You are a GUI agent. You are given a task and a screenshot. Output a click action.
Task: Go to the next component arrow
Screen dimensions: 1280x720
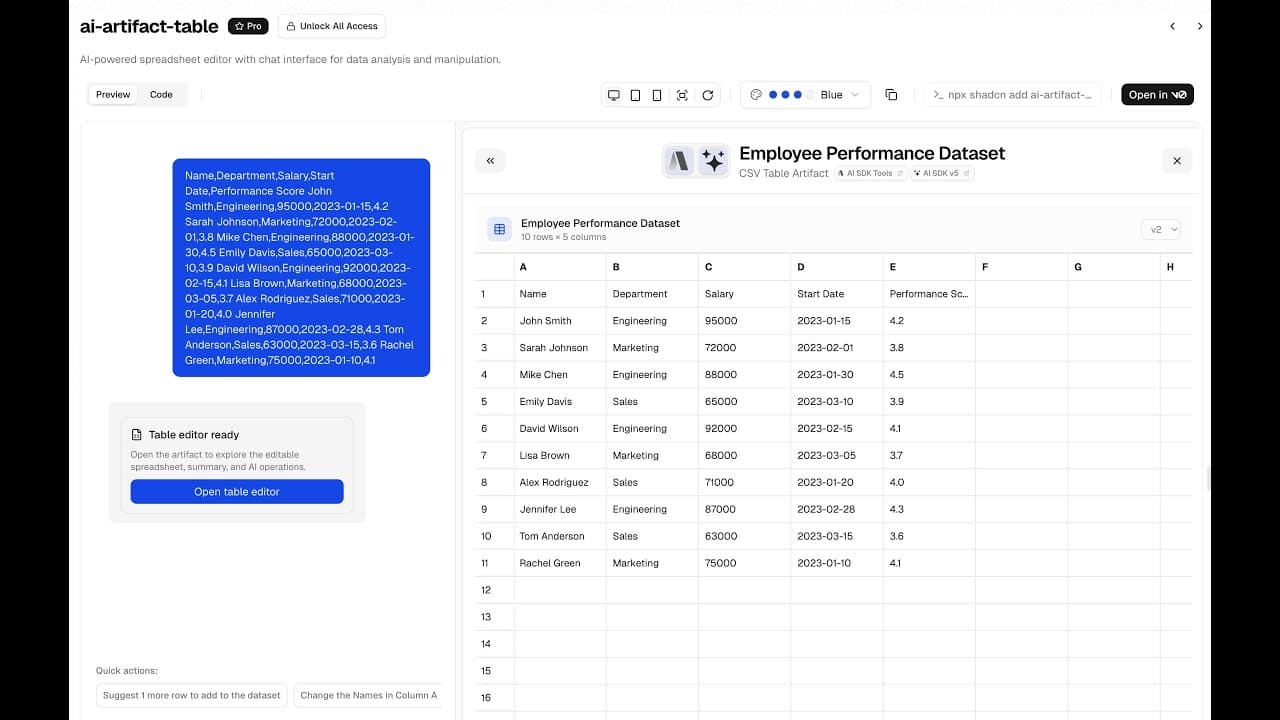(x=1200, y=27)
